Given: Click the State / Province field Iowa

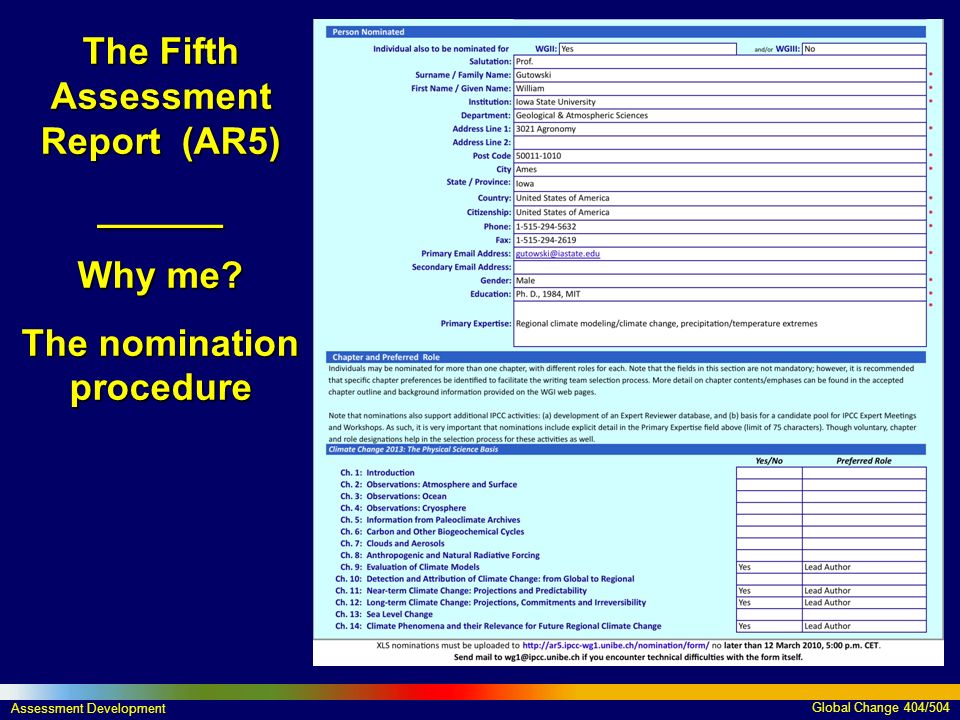Looking at the screenshot, I should point(719,184).
